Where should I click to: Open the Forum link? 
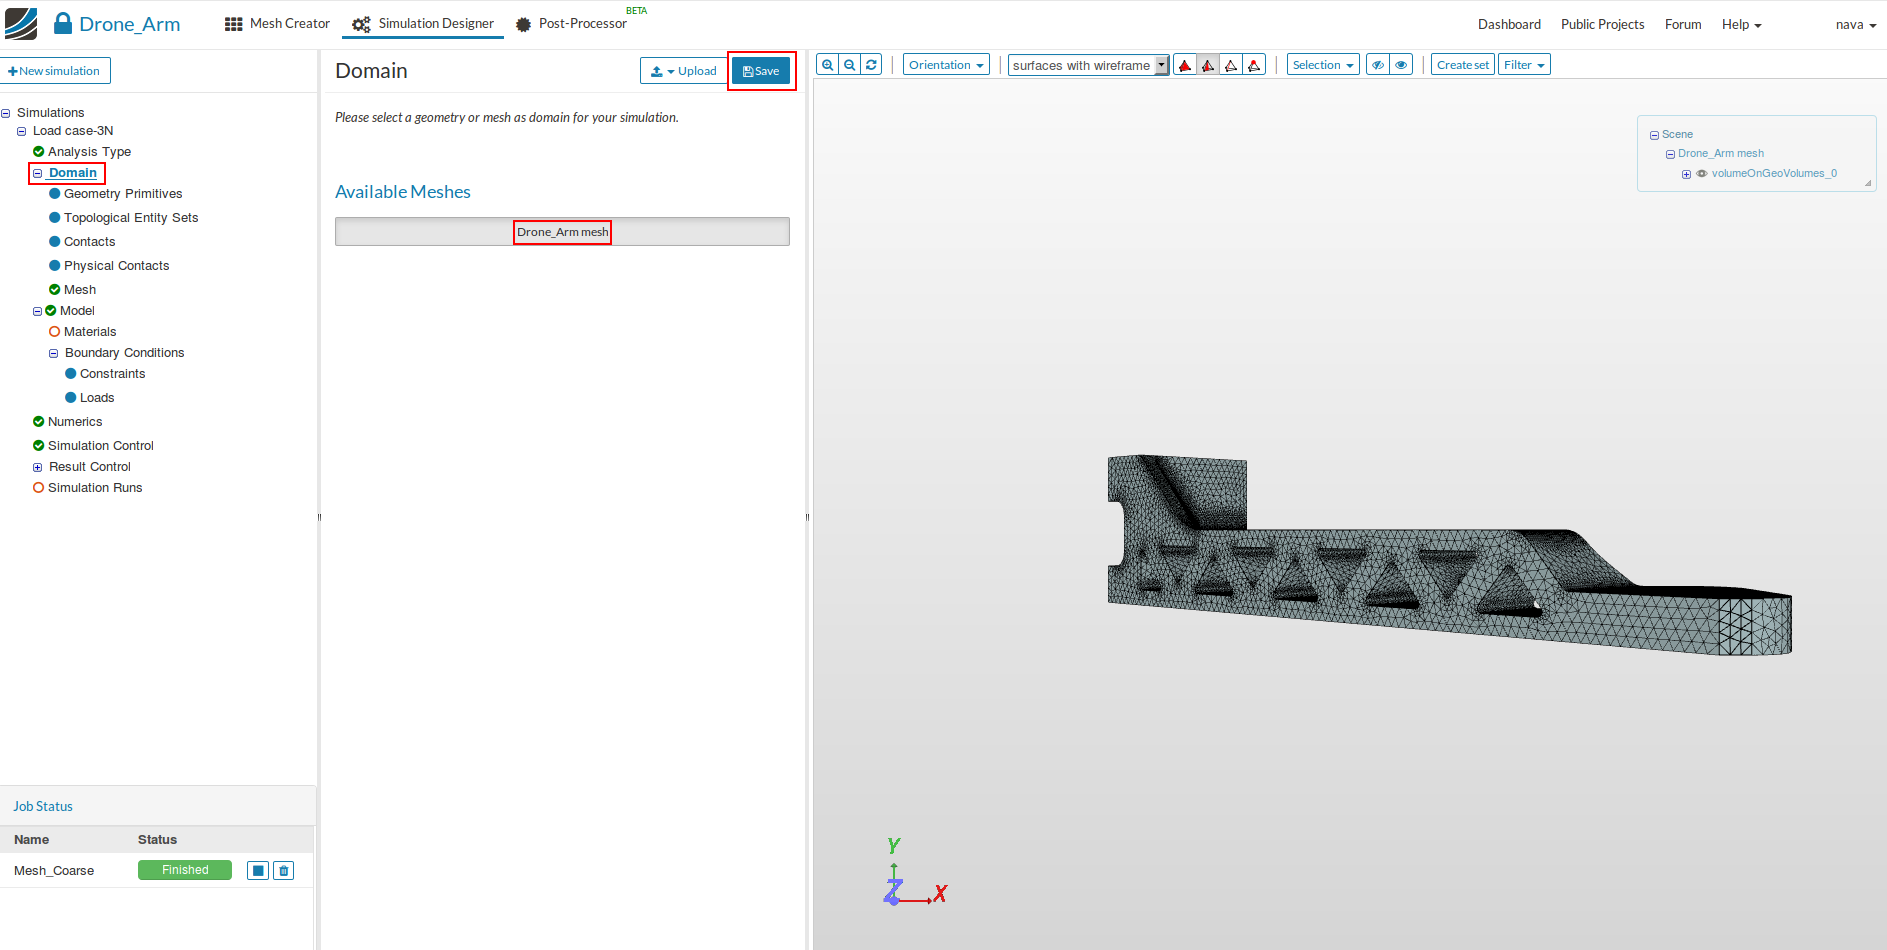click(1683, 25)
